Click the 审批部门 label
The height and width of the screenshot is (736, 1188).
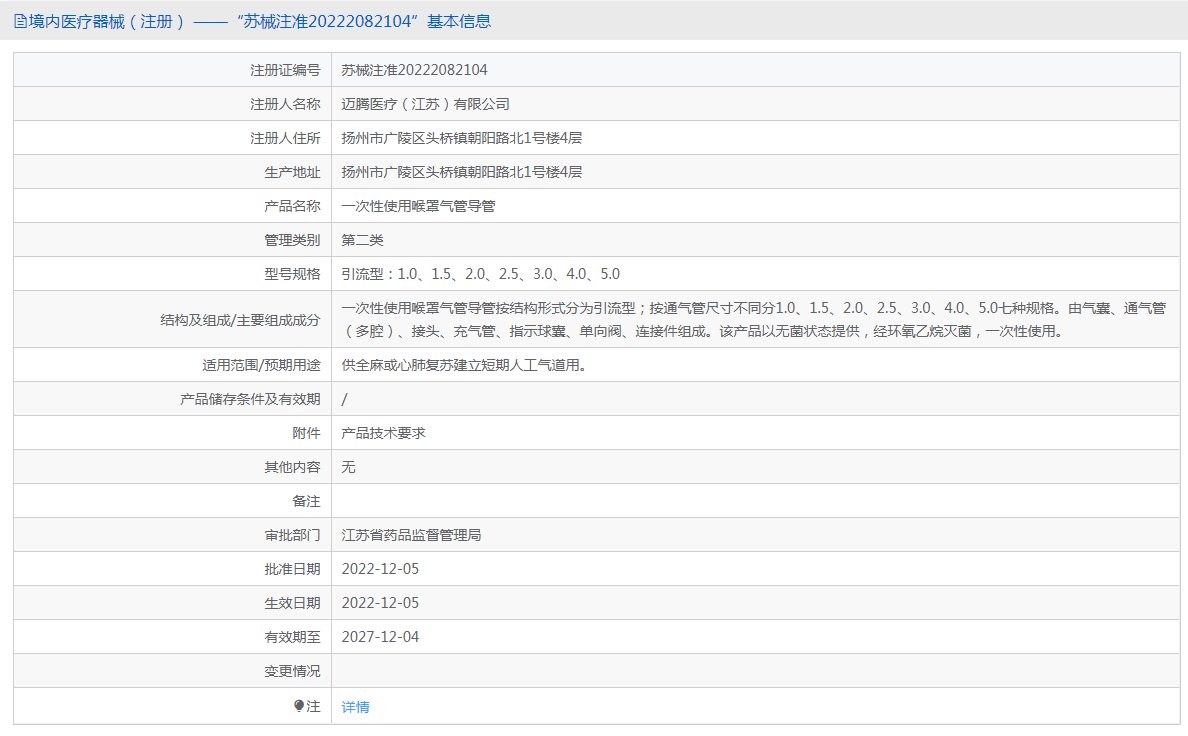tap(292, 535)
